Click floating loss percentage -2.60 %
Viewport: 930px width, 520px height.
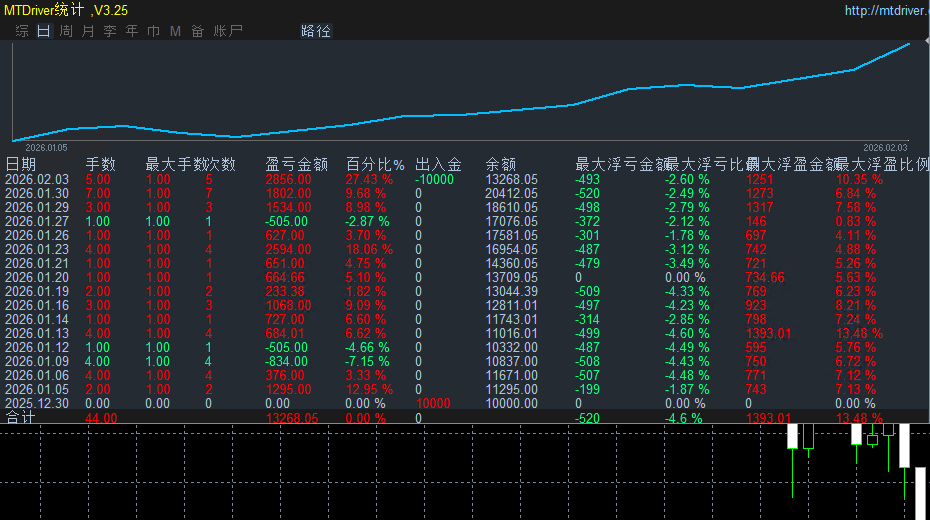point(687,179)
